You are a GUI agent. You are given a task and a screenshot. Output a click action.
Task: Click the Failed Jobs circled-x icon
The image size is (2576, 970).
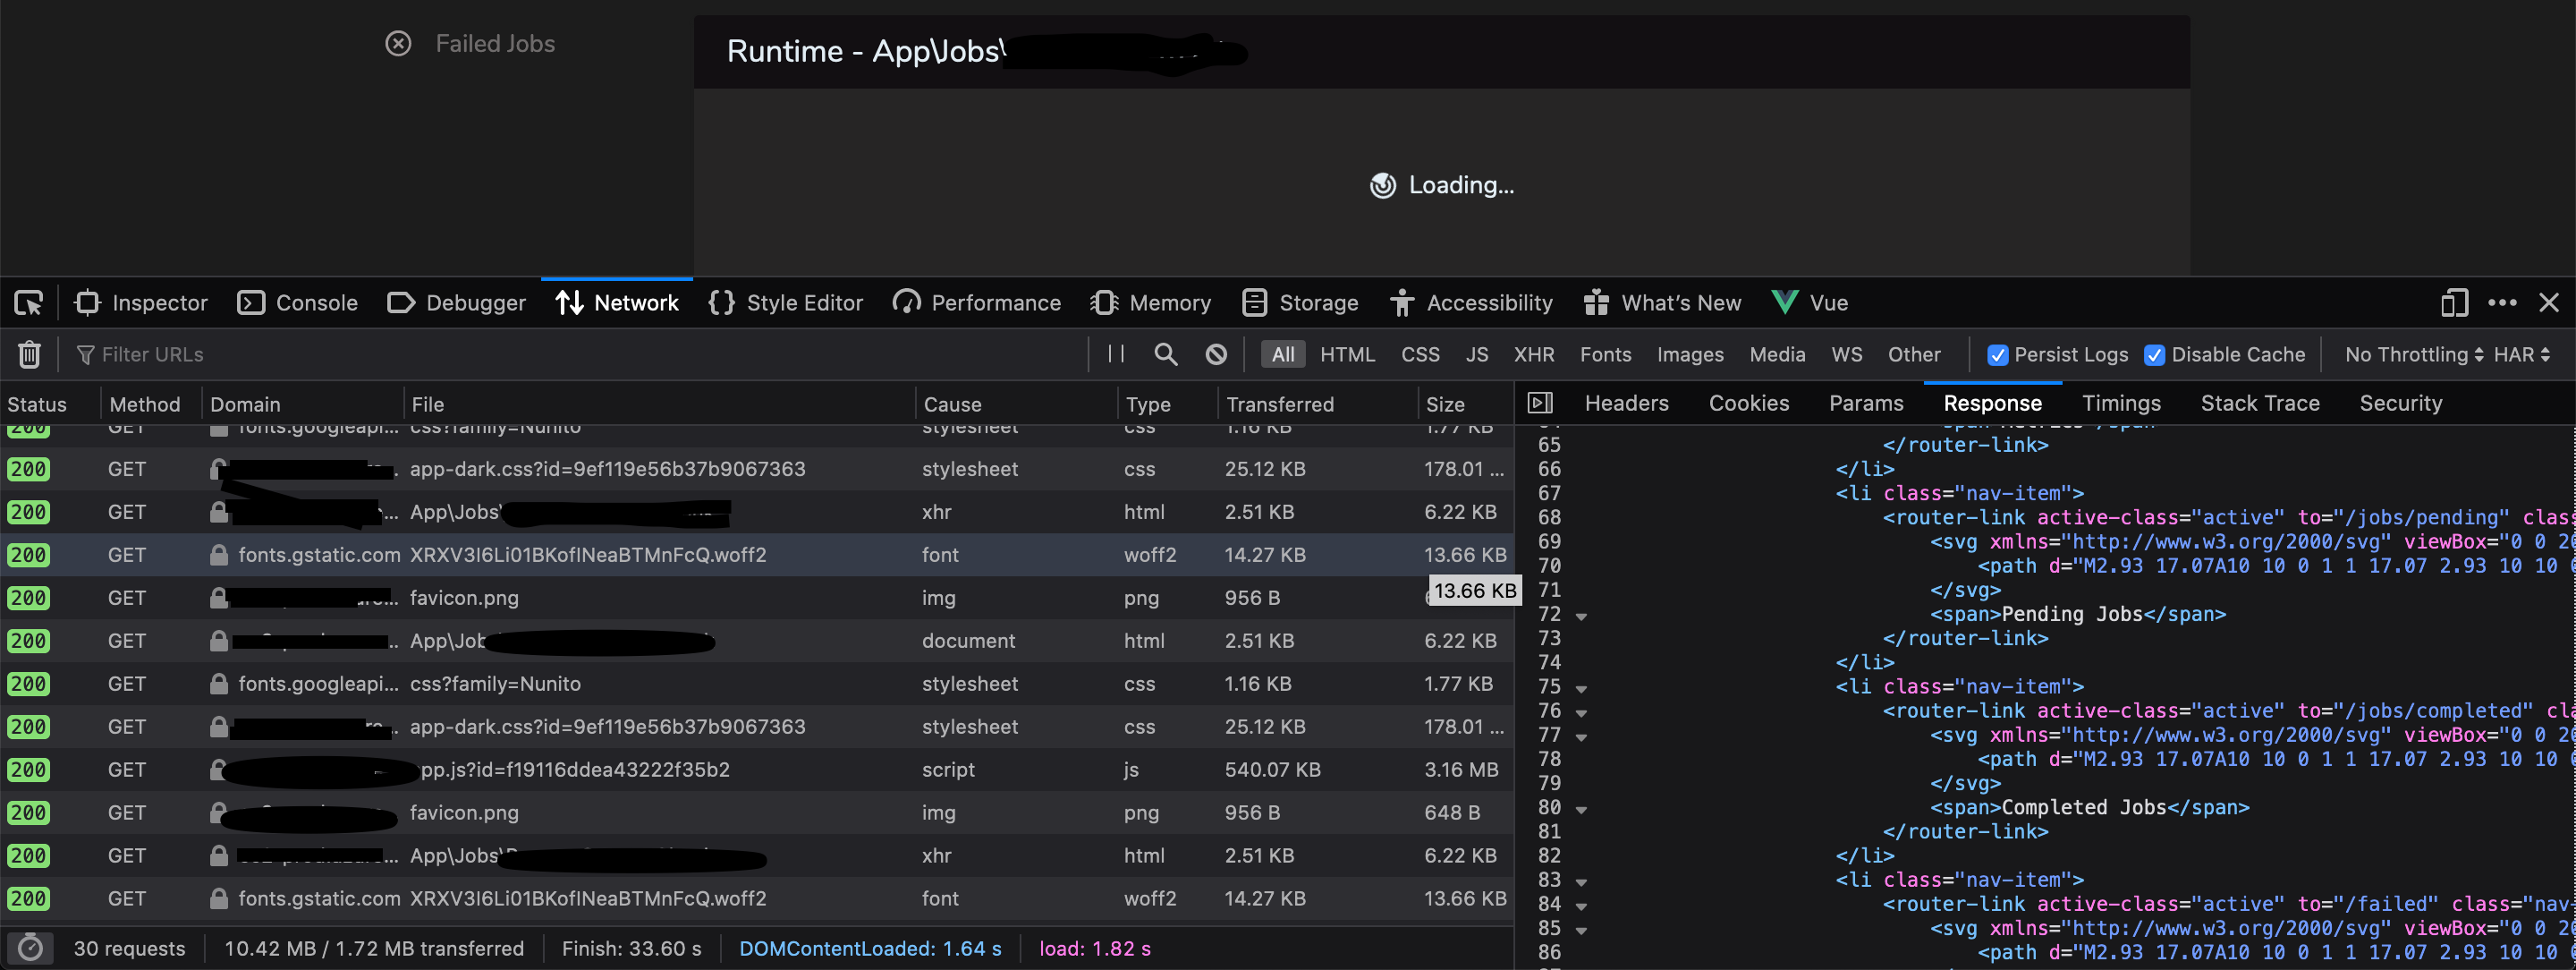tap(398, 44)
